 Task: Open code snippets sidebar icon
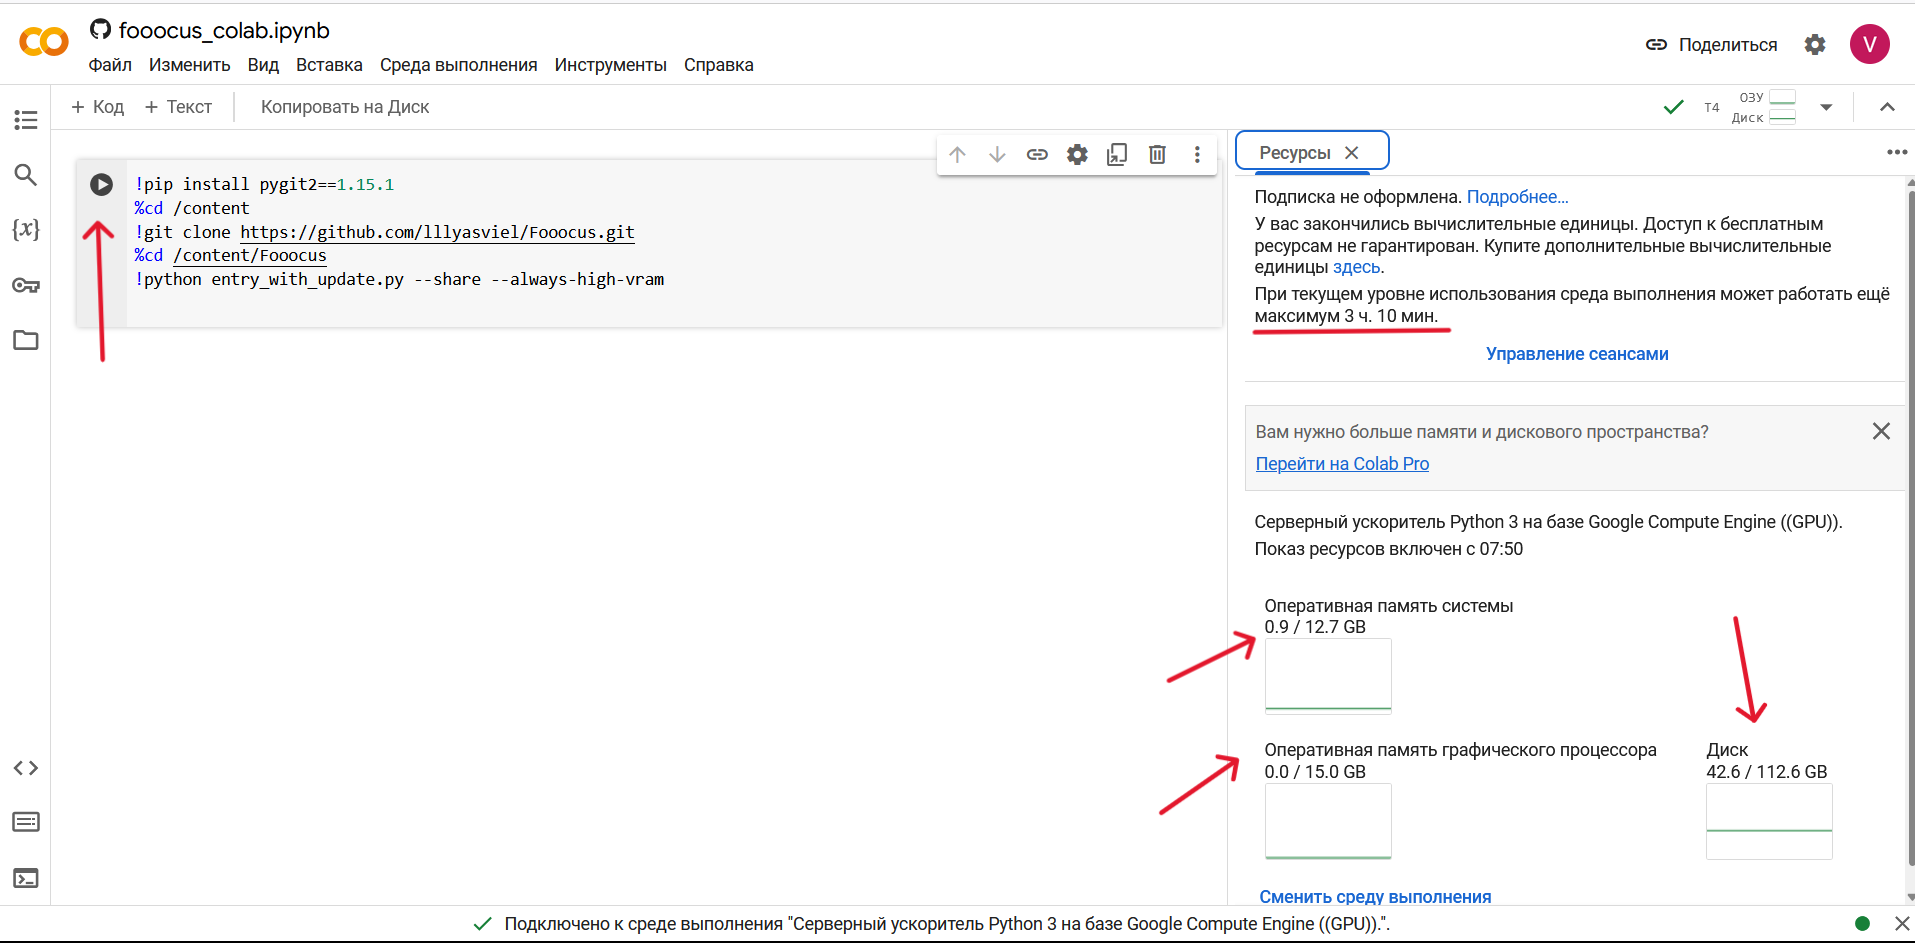tap(26, 768)
